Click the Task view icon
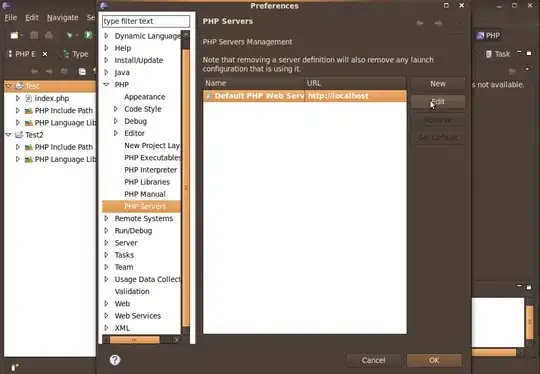 pos(488,54)
